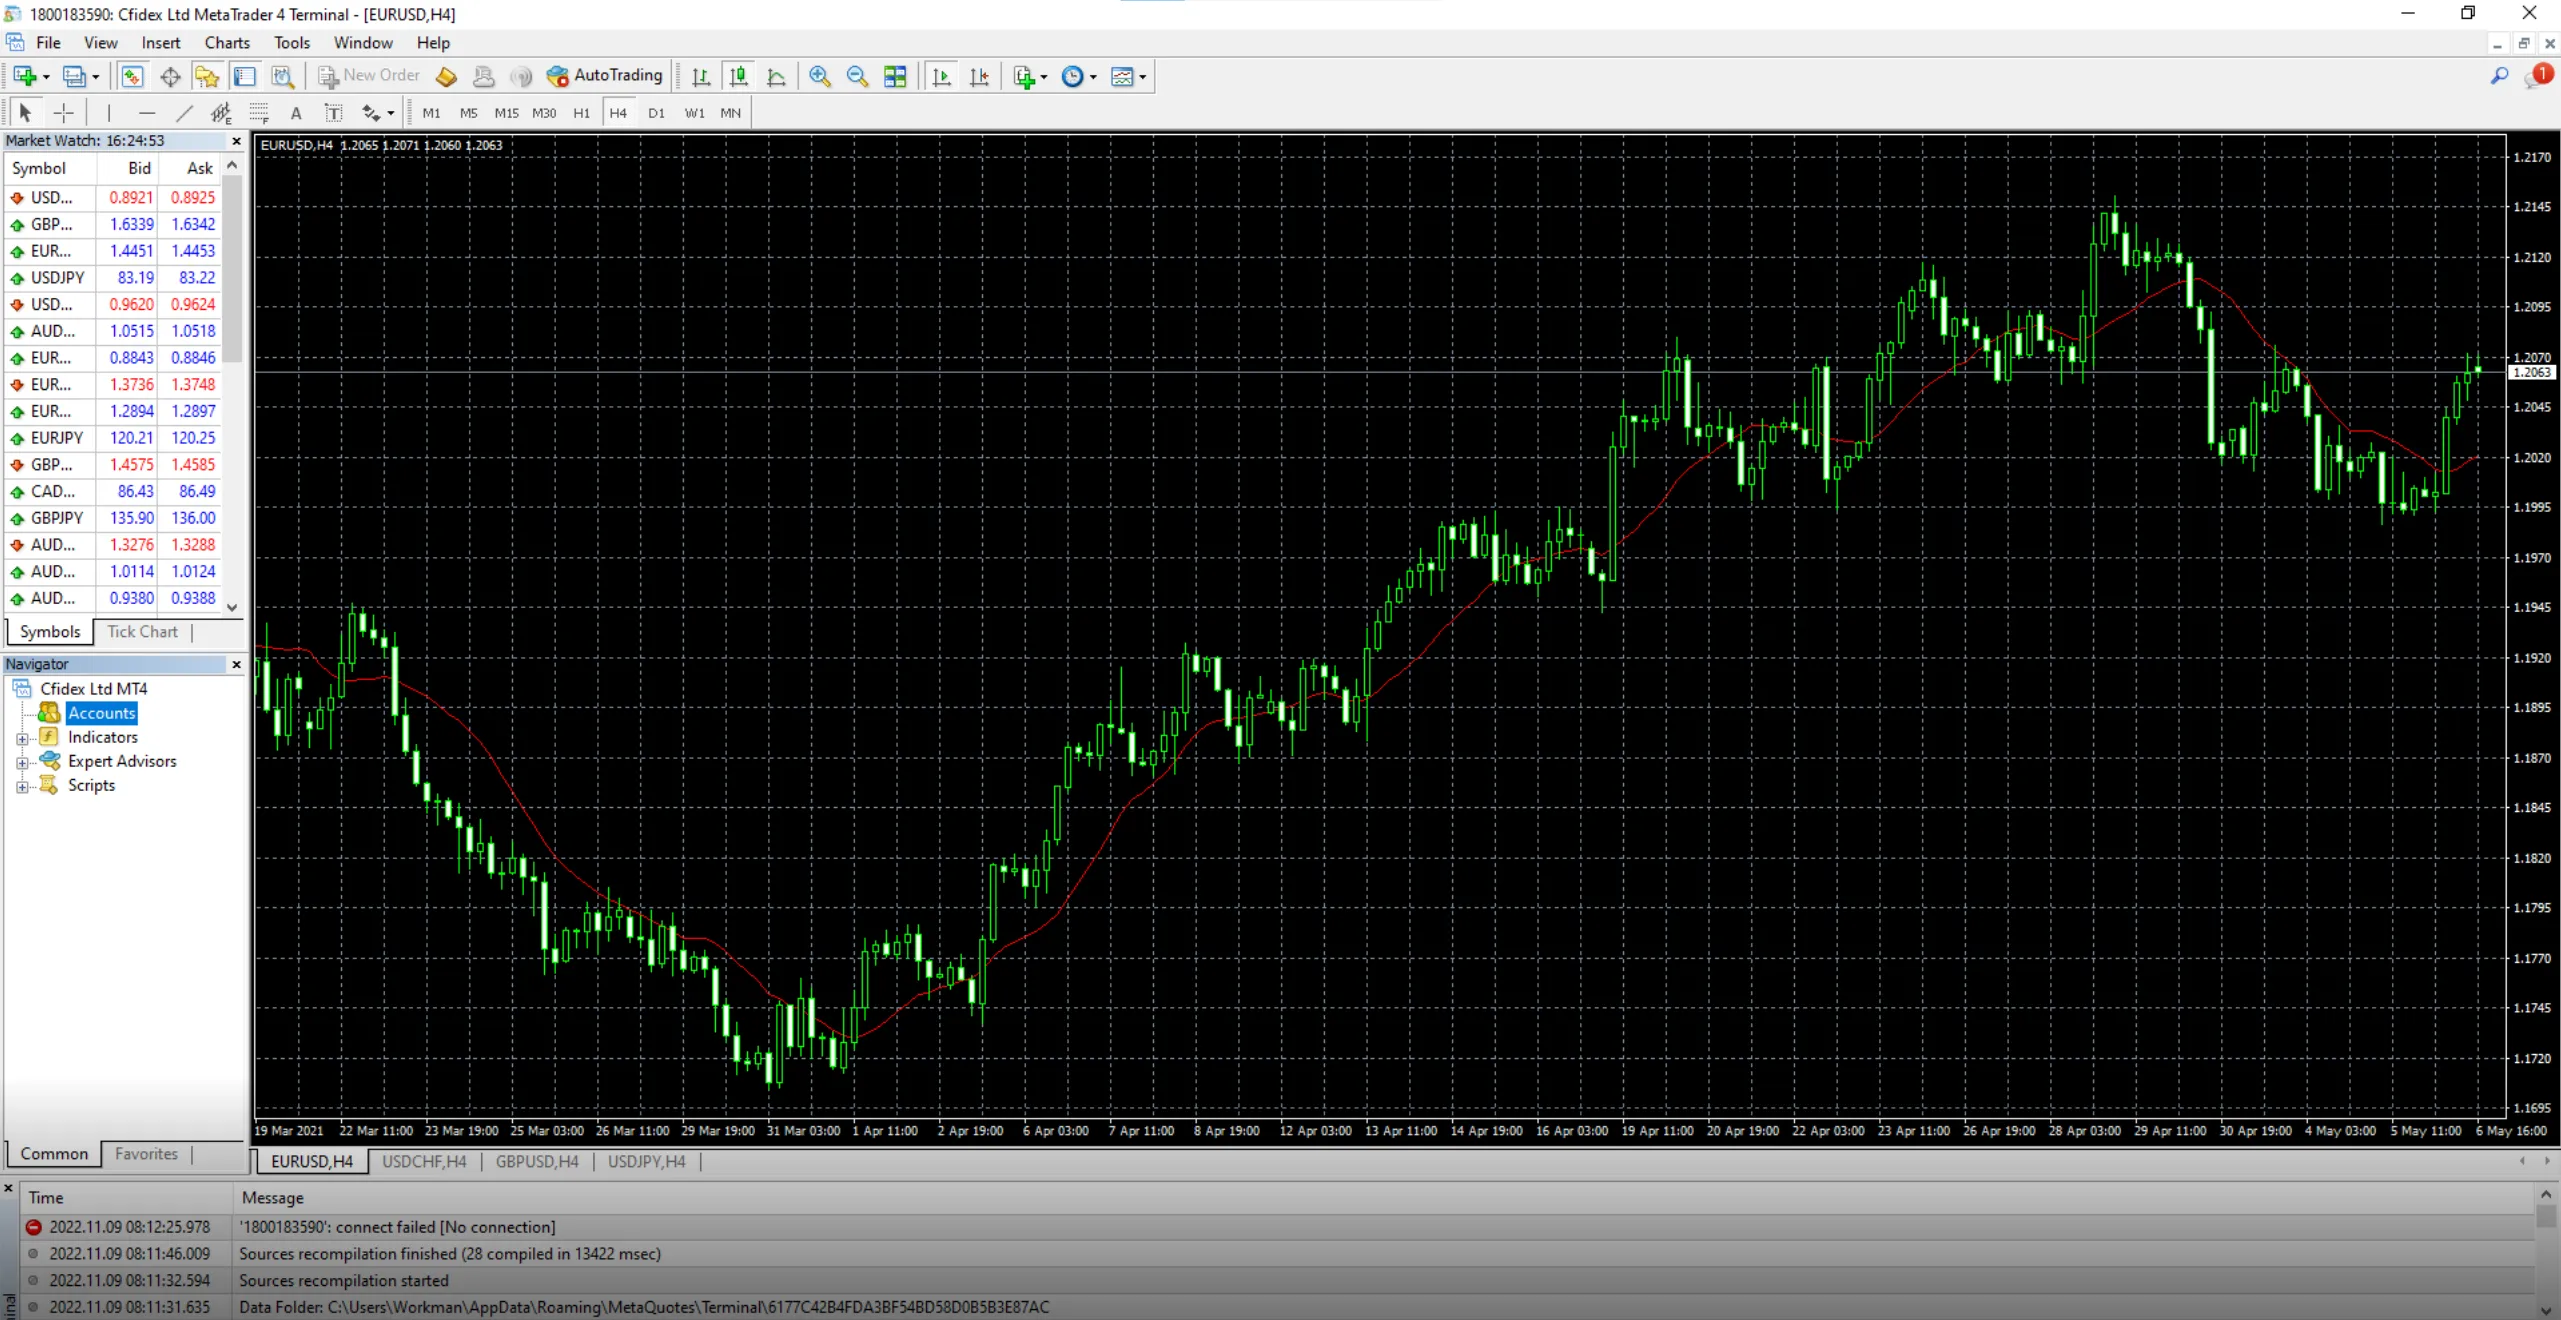Set timeframe to H1
Image resolution: width=2561 pixels, height=1320 pixels.
pyautogui.click(x=581, y=113)
